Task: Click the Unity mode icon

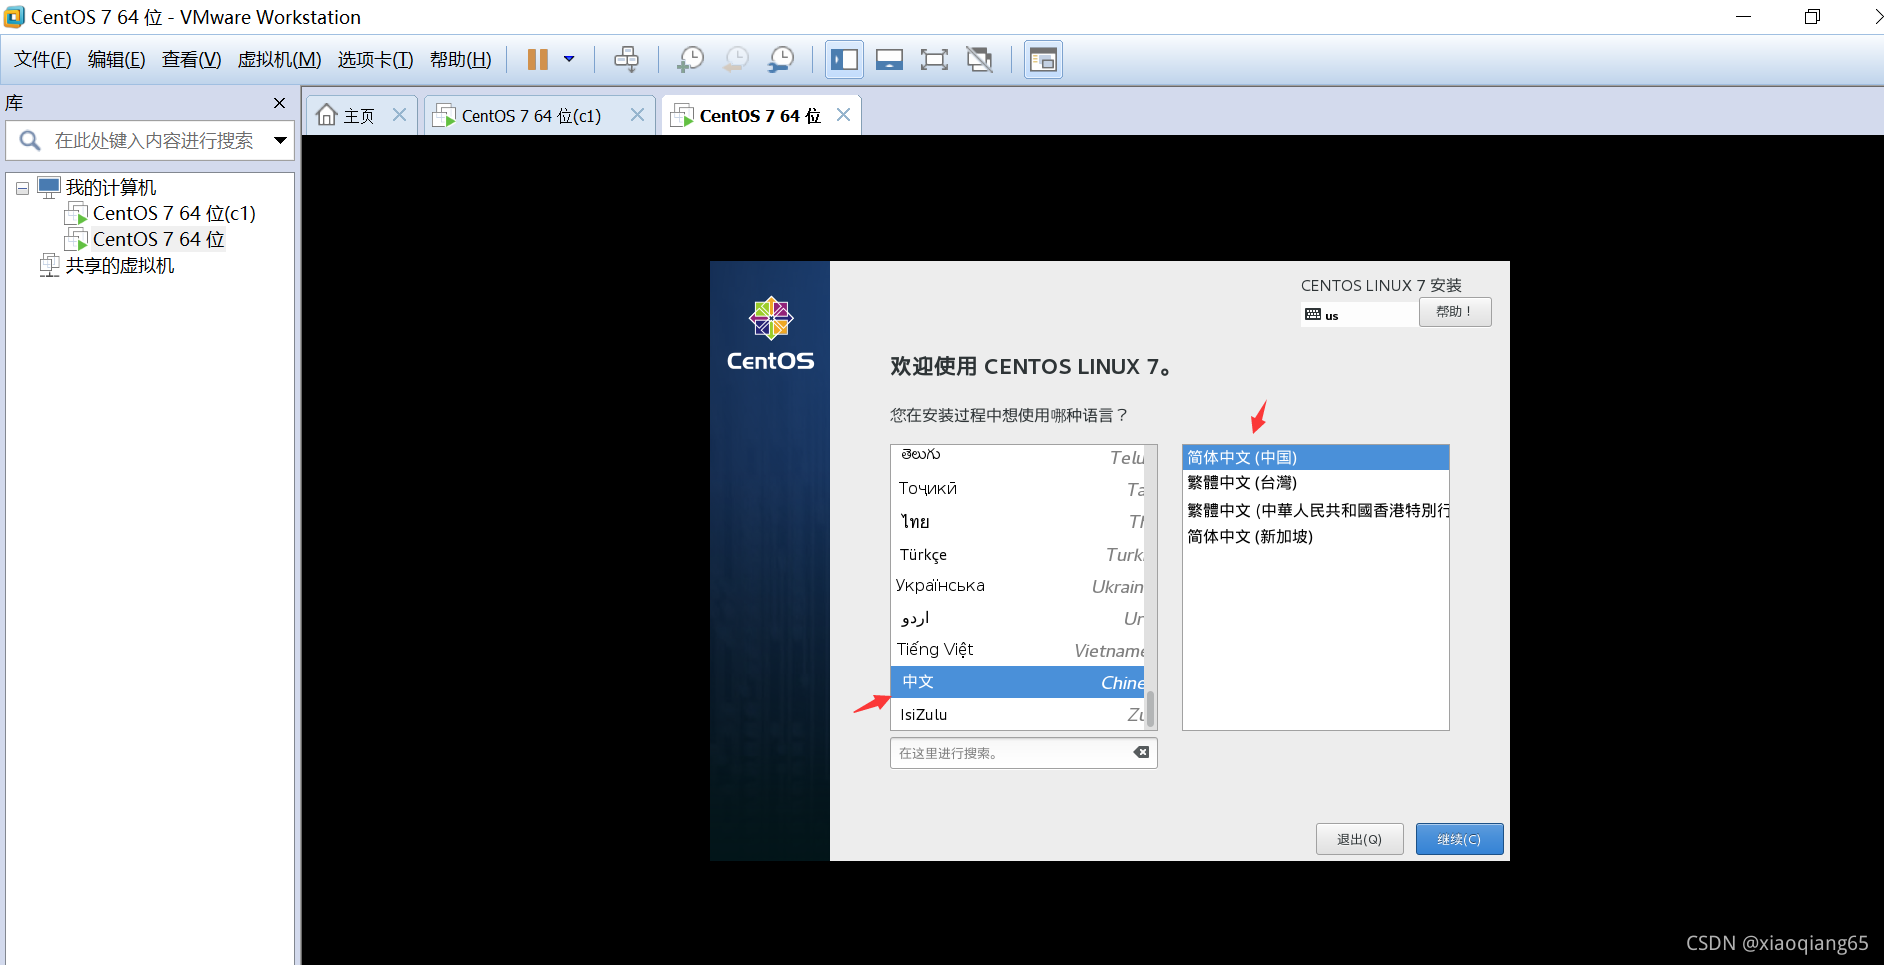Action: pyautogui.click(x=980, y=60)
